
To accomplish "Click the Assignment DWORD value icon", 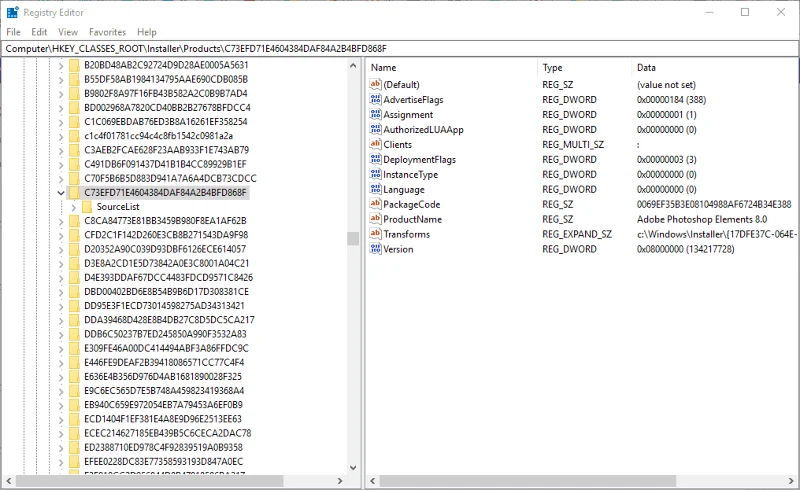I will pyautogui.click(x=376, y=114).
